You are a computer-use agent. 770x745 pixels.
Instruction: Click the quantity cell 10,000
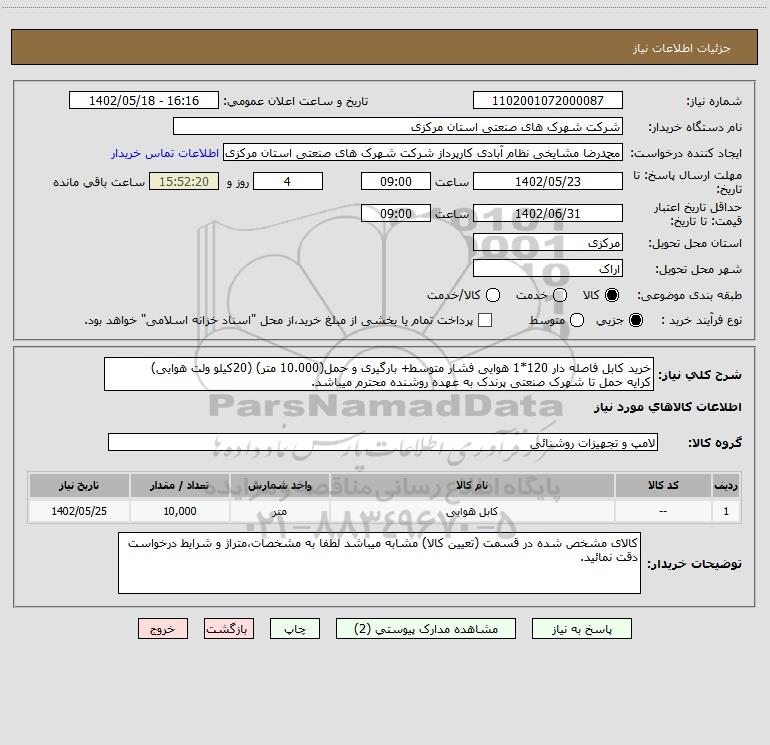[x=180, y=511]
